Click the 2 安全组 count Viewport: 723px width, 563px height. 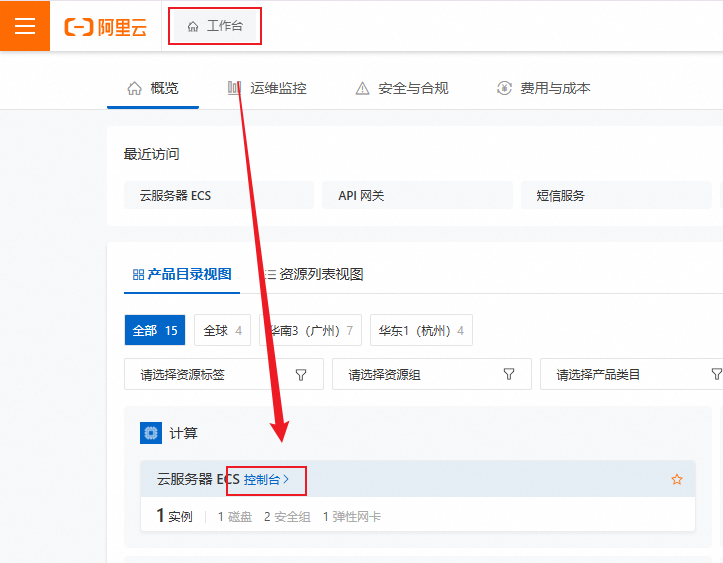click(x=287, y=517)
